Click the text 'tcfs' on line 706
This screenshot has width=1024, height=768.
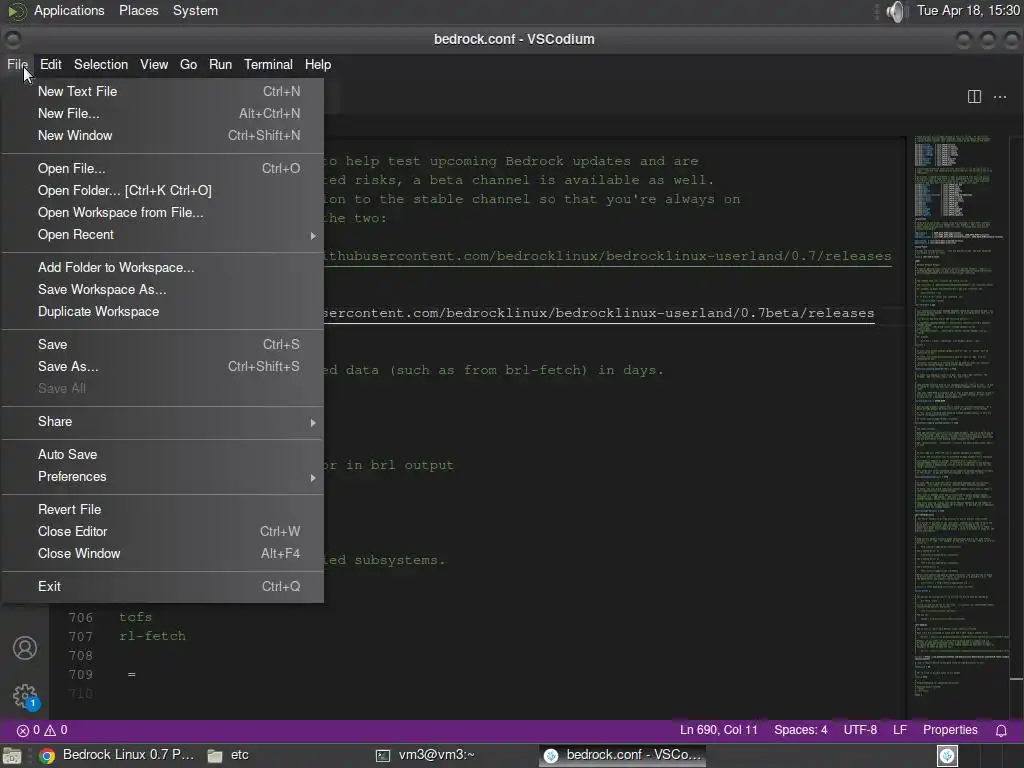coord(135,617)
